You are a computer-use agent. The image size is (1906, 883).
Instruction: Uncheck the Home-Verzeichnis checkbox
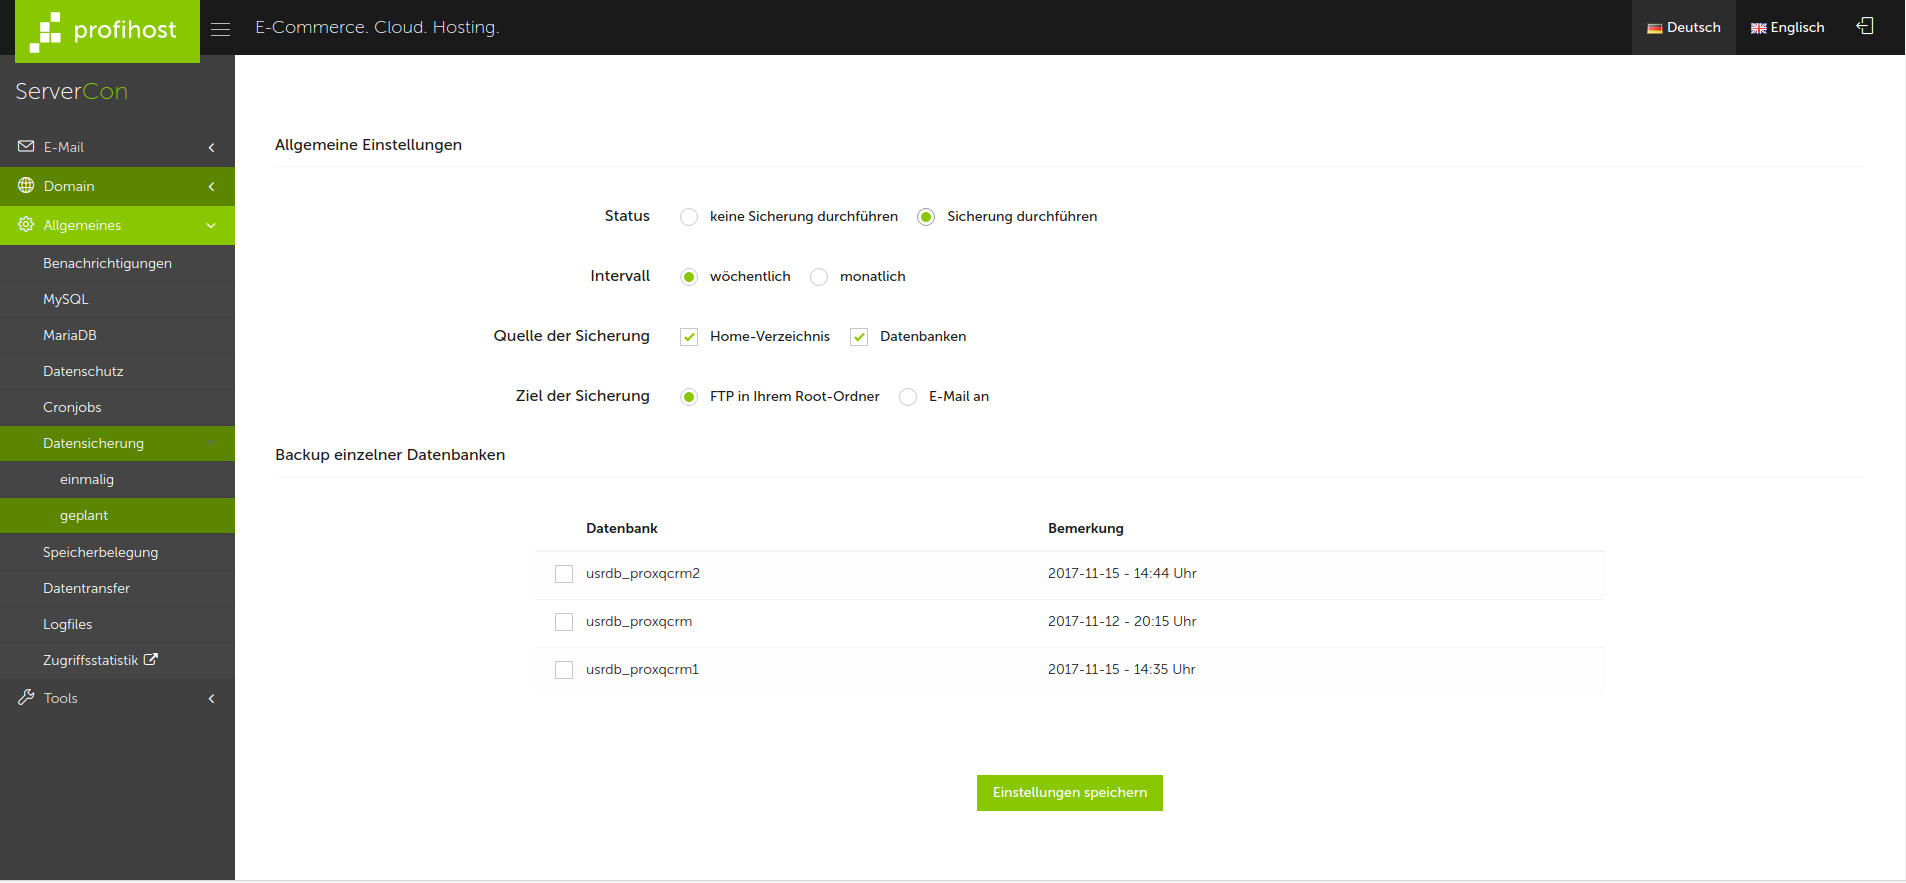pos(689,337)
